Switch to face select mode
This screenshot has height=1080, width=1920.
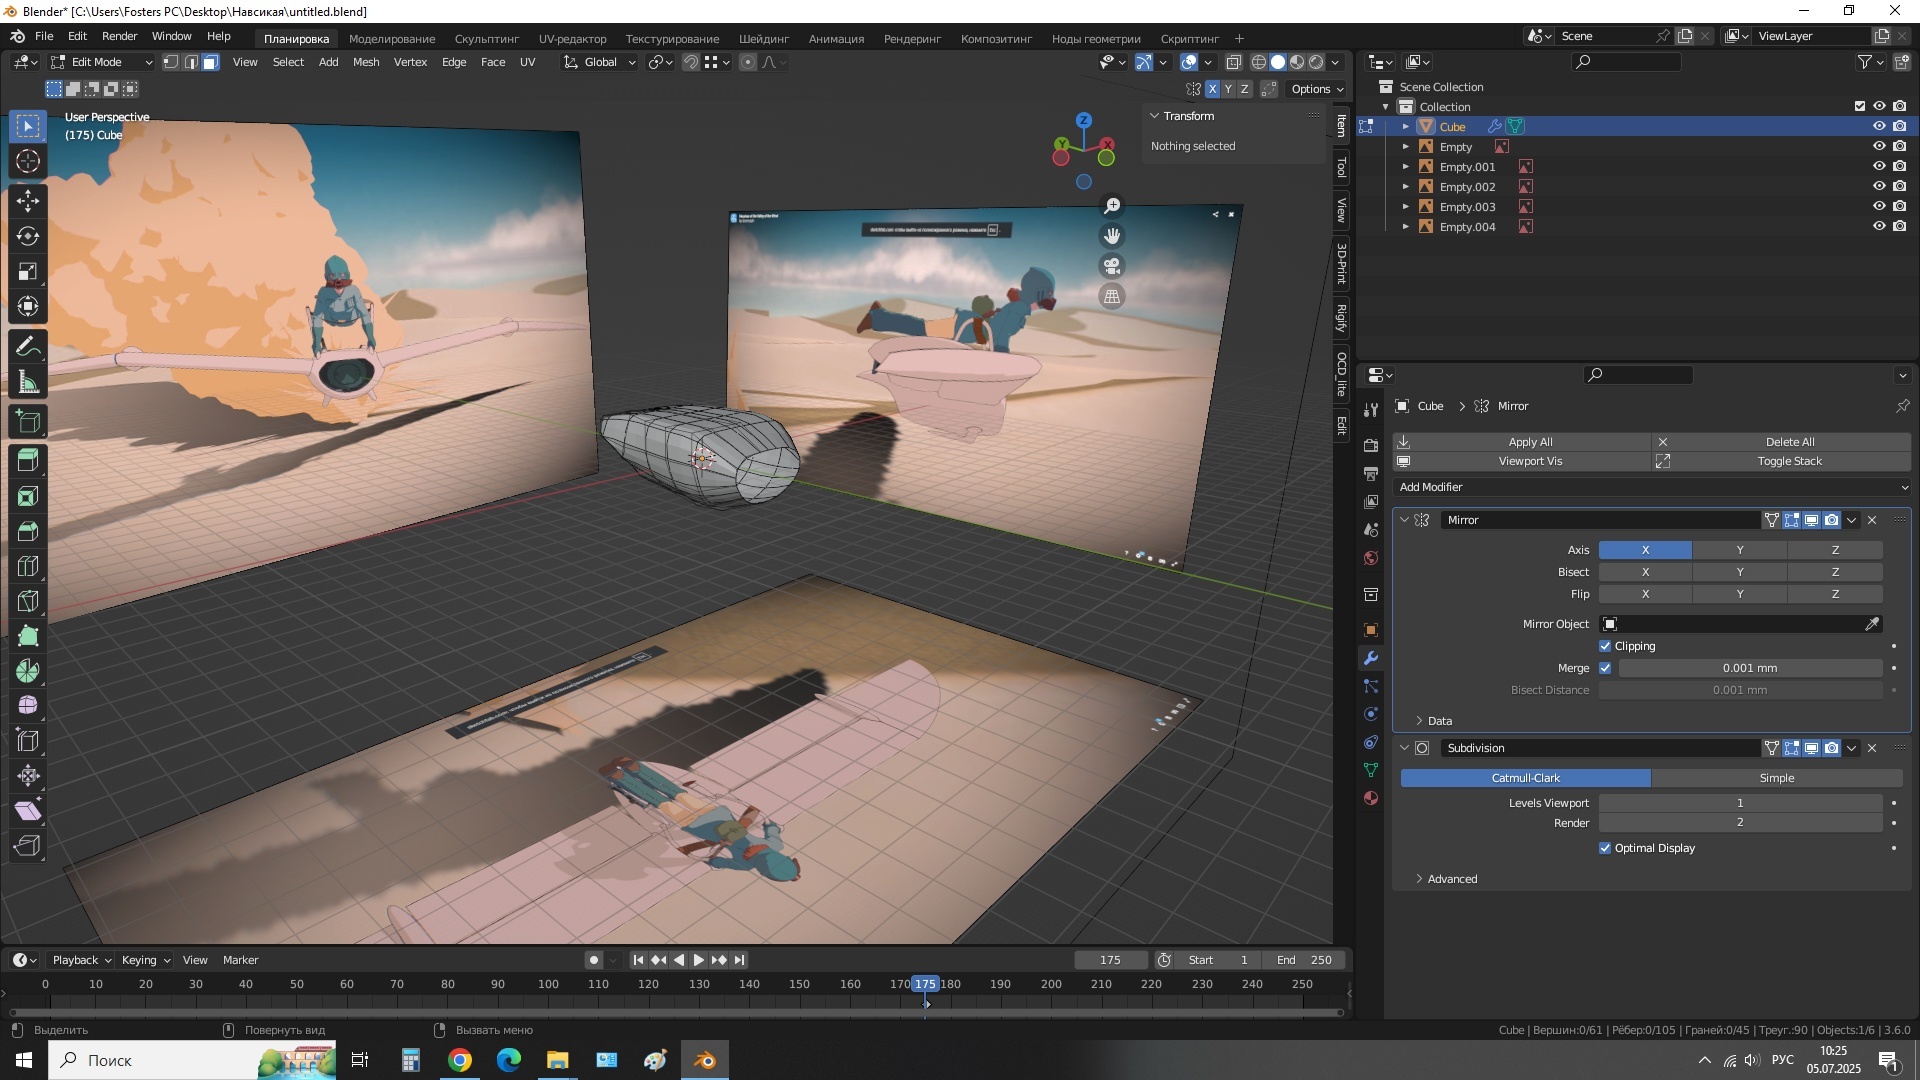pos(211,62)
